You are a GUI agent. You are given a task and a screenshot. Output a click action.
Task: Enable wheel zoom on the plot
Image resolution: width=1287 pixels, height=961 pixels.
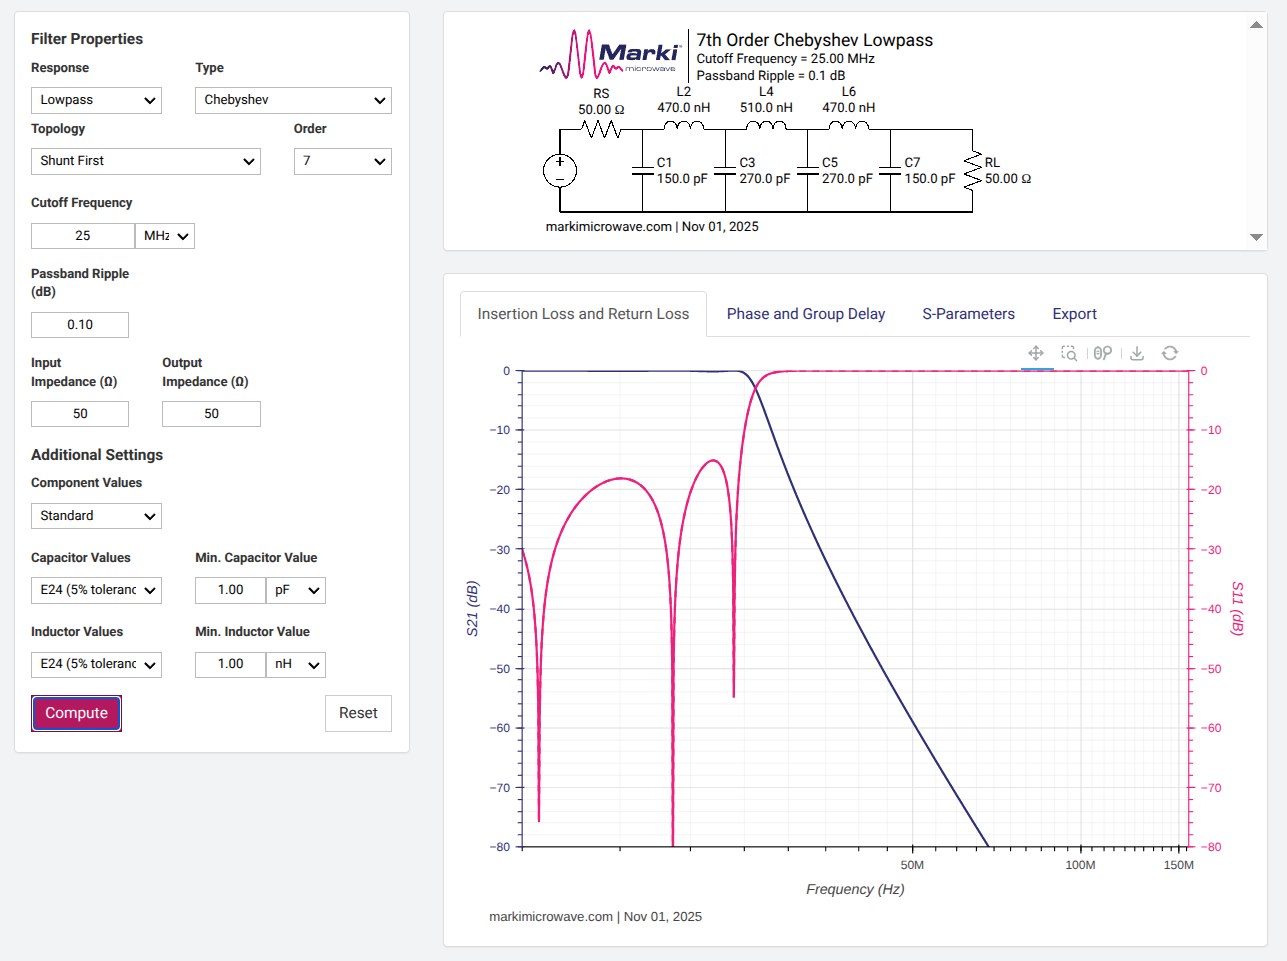(1101, 353)
